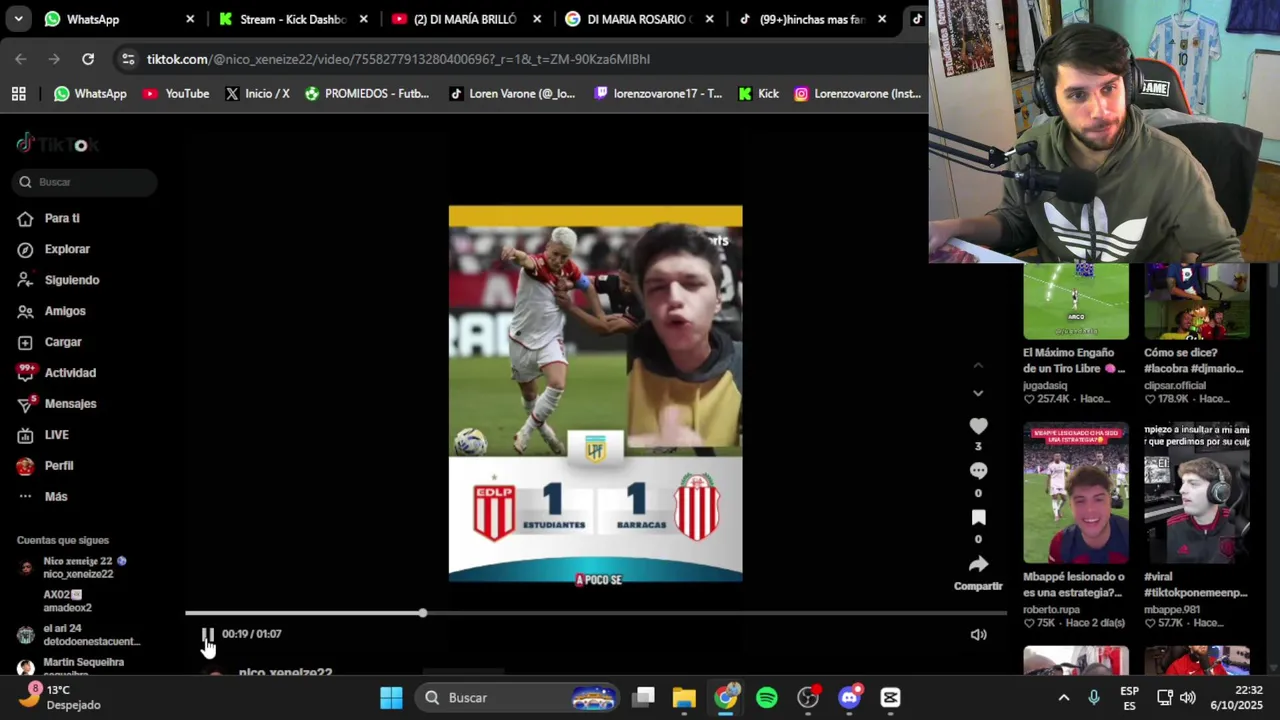Screen dimensions: 1280x720
Task: Reload the page
Action: (x=88, y=59)
